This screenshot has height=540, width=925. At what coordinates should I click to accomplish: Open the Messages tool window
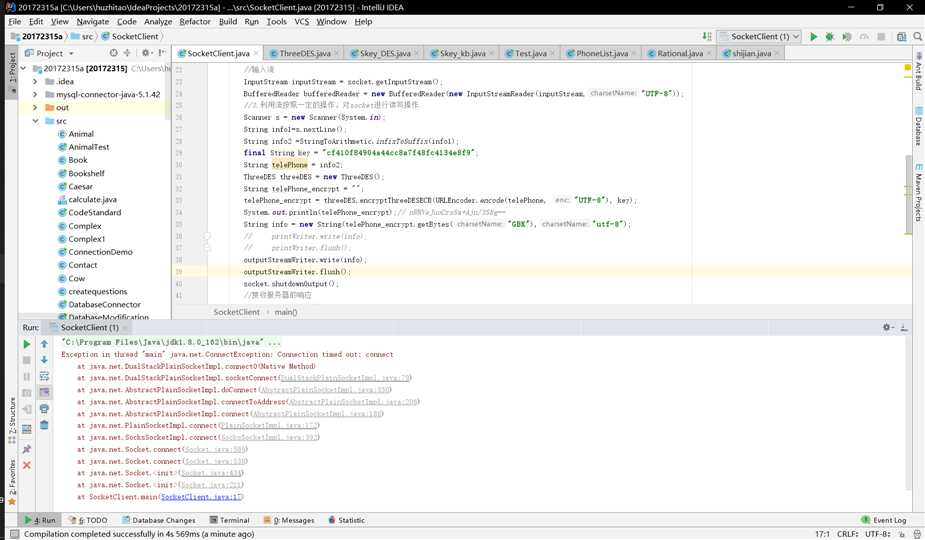pos(289,521)
